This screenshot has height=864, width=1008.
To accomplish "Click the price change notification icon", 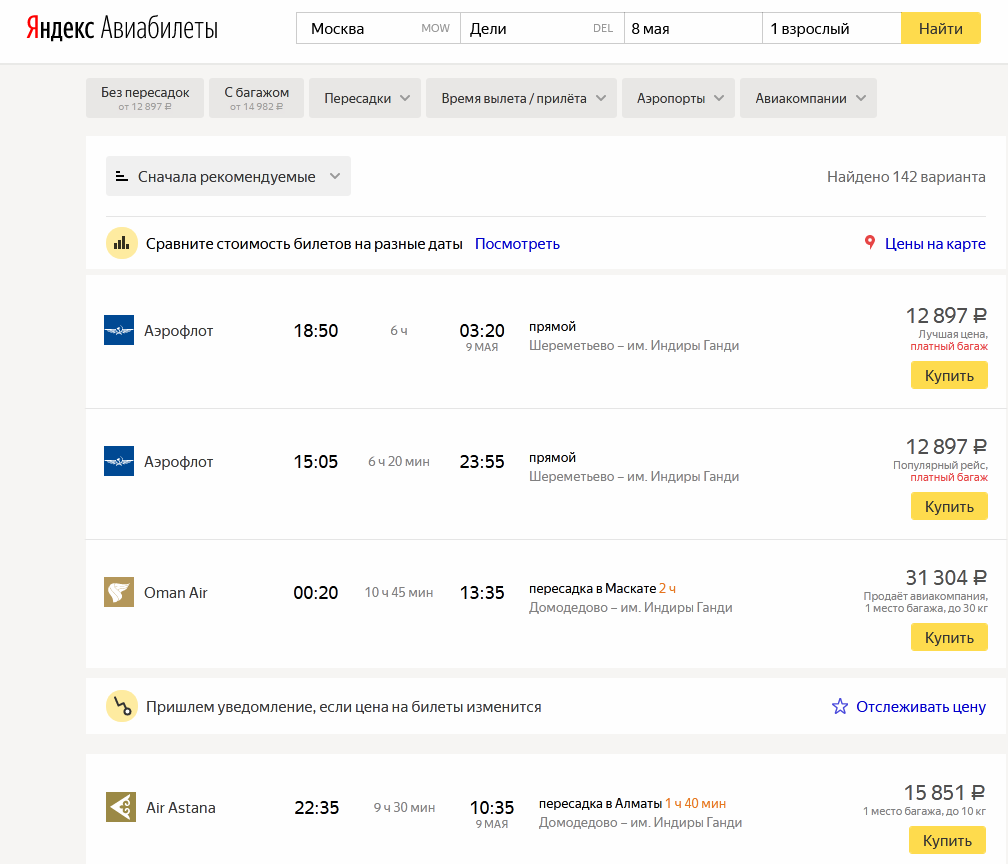I will pyautogui.click(x=122, y=707).
